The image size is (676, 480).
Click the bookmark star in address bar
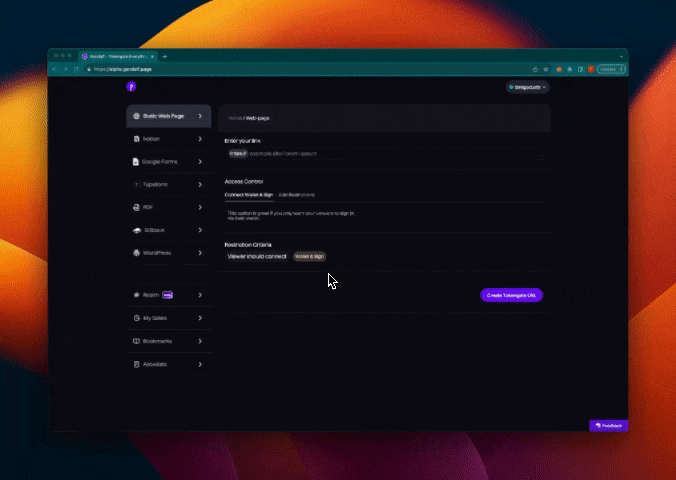pos(546,69)
